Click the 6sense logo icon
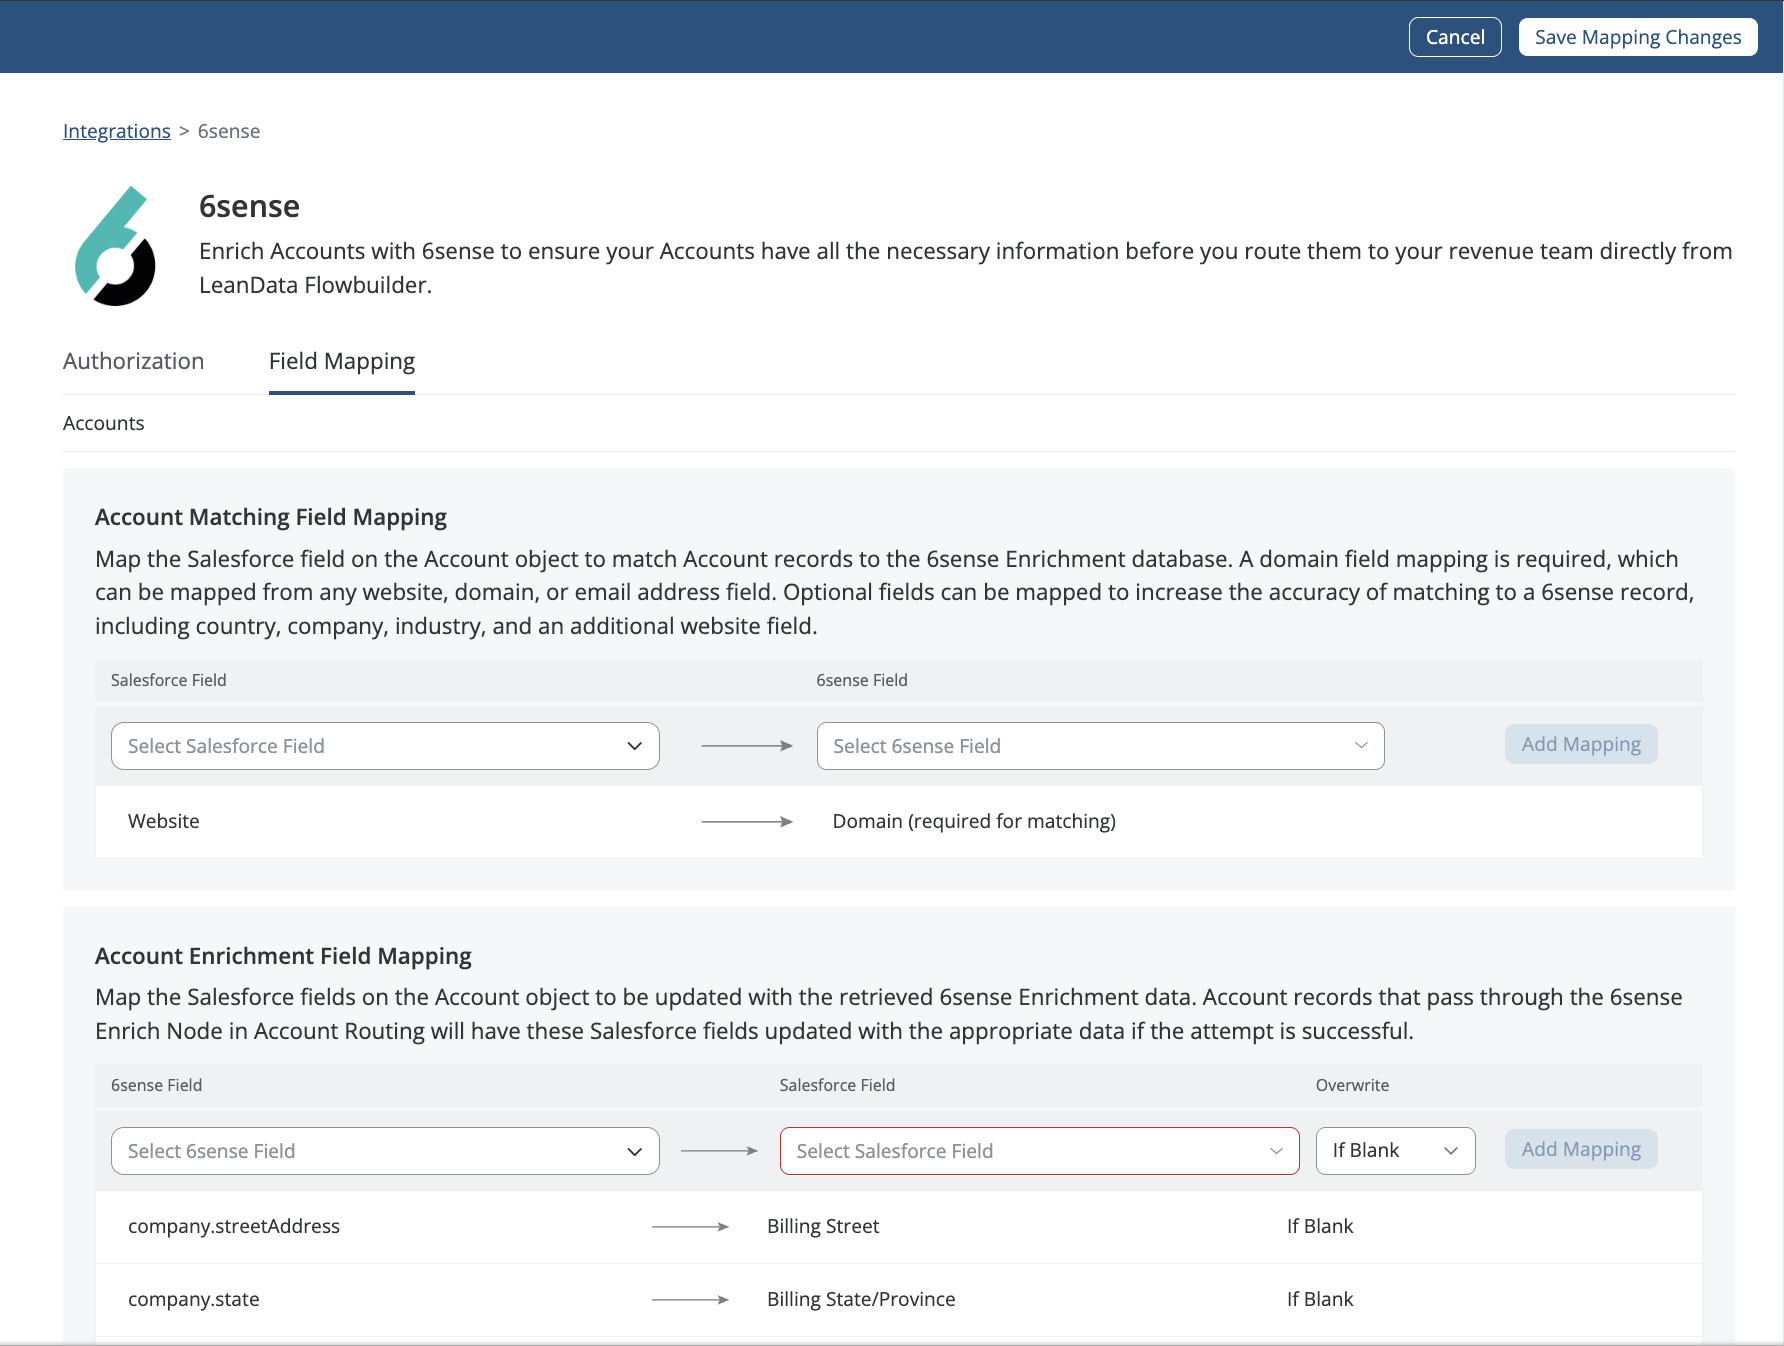This screenshot has width=1784, height=1346. [x=115, y=246]
